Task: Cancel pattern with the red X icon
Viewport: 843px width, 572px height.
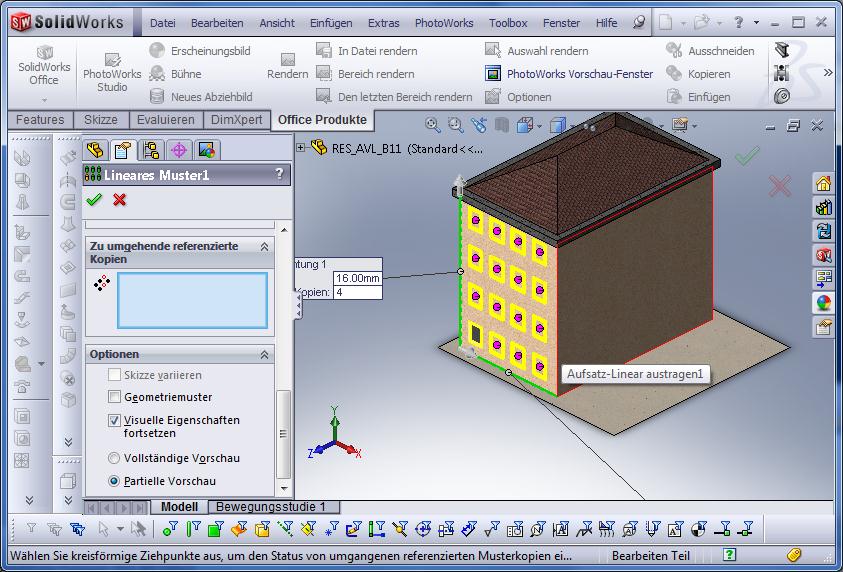Action: pyautogui.click(x=120, y=200)
